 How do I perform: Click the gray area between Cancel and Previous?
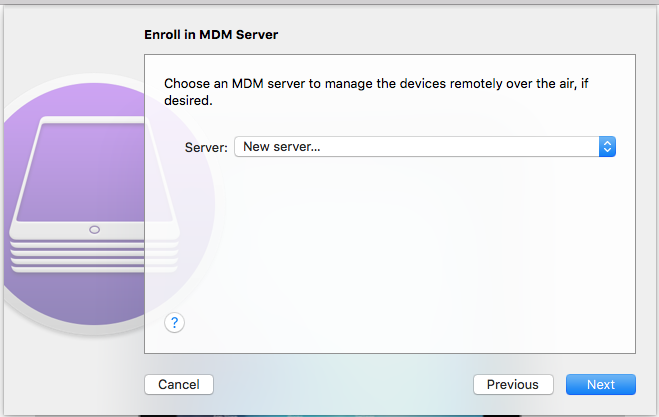340,384
